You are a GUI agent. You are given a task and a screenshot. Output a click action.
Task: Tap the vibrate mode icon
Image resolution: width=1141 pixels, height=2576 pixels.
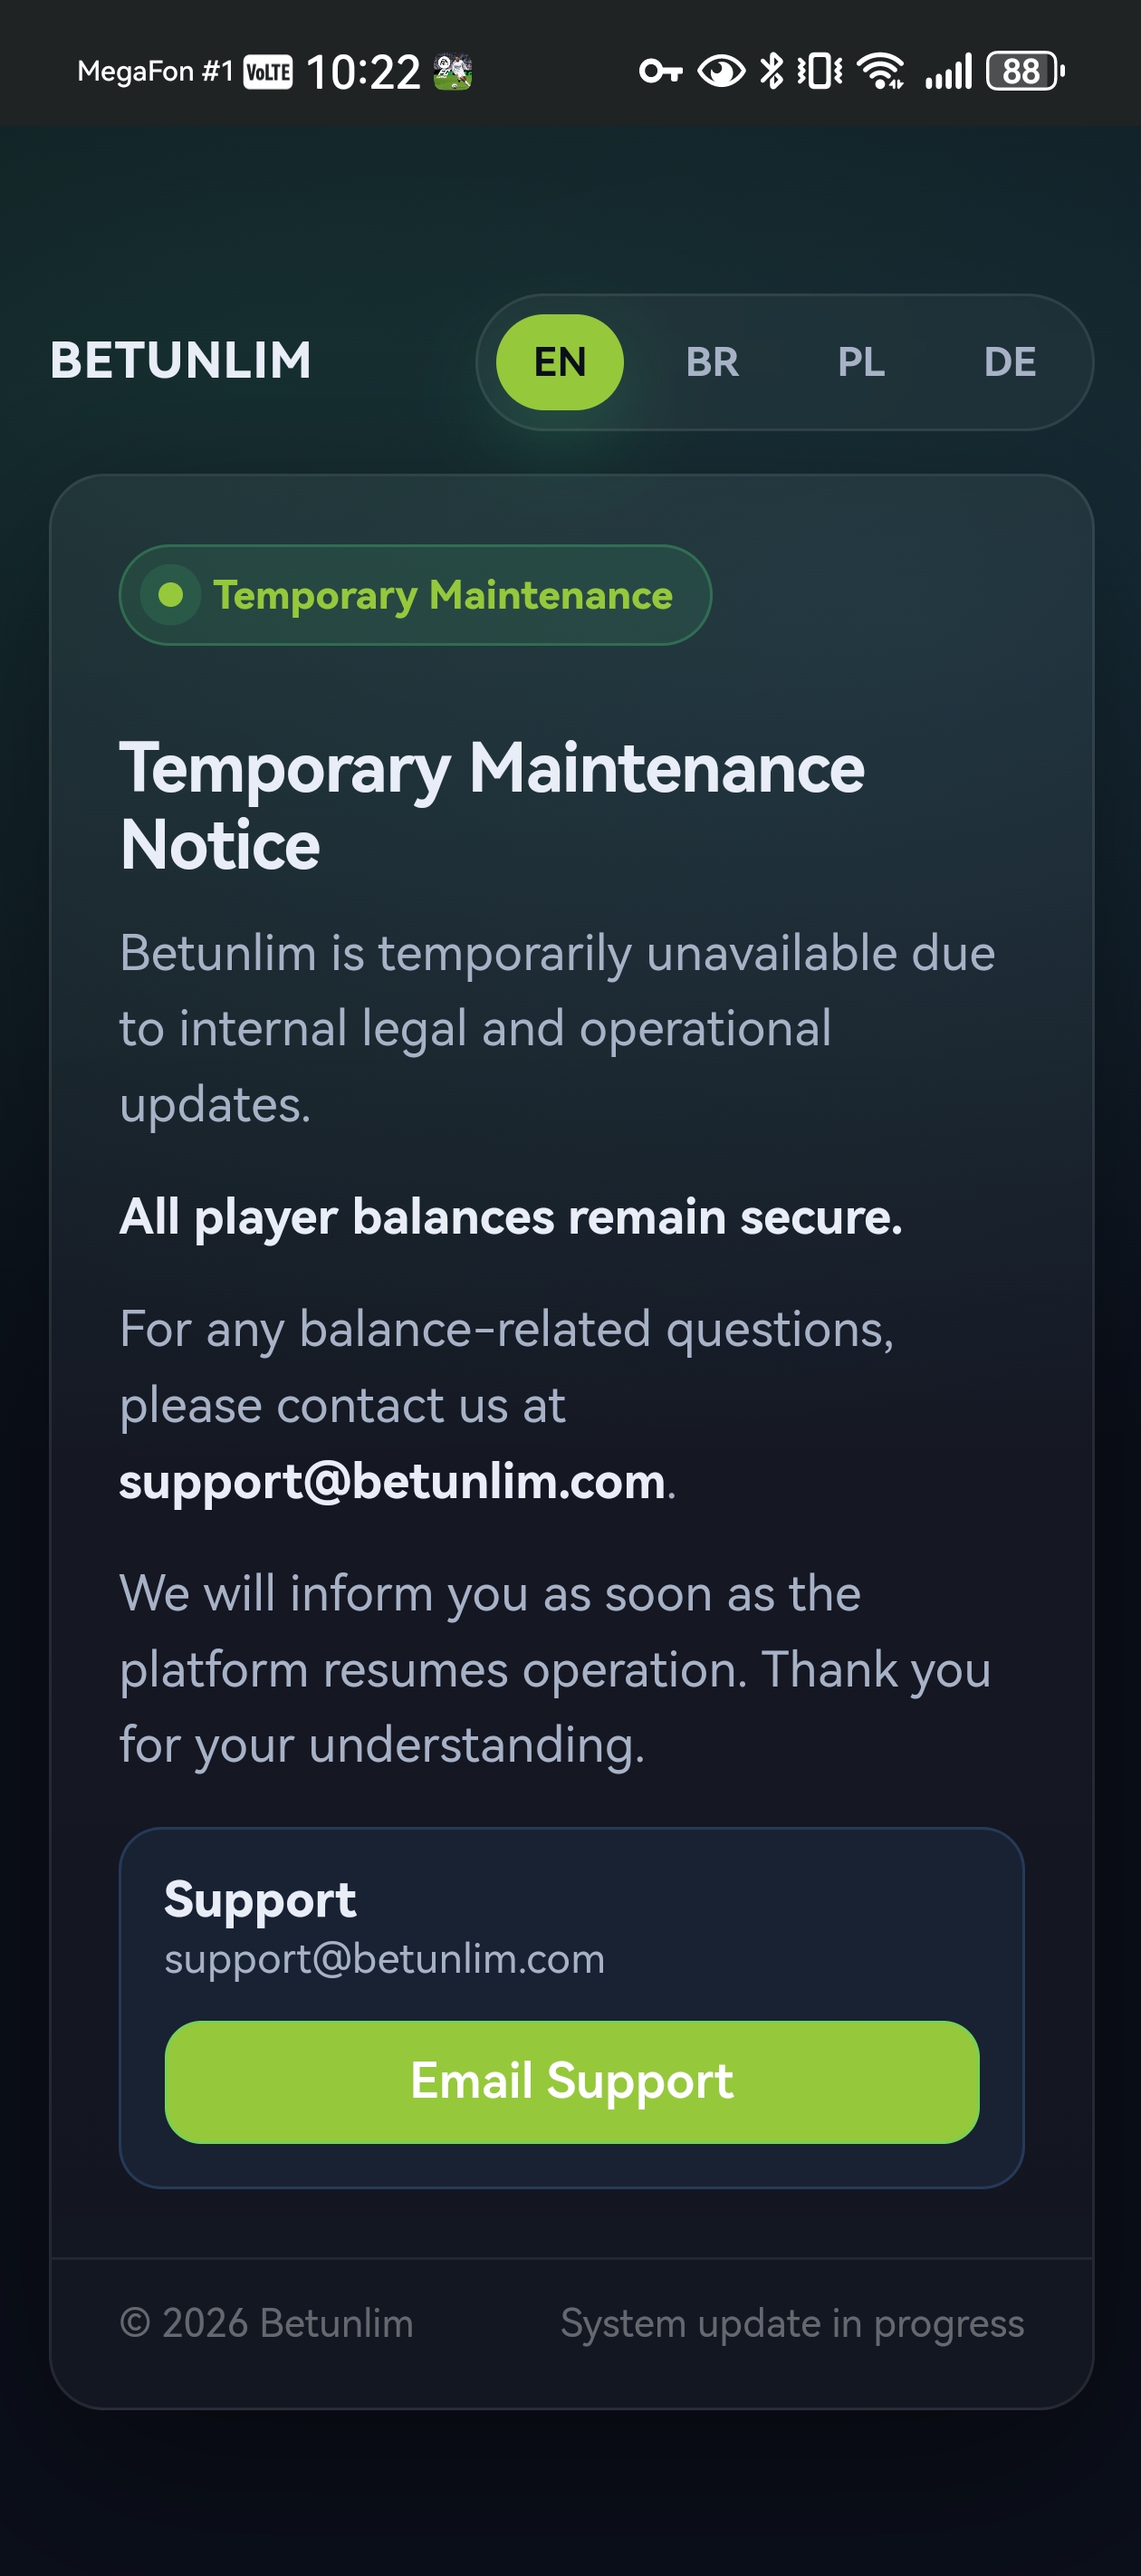click(820, 71)
